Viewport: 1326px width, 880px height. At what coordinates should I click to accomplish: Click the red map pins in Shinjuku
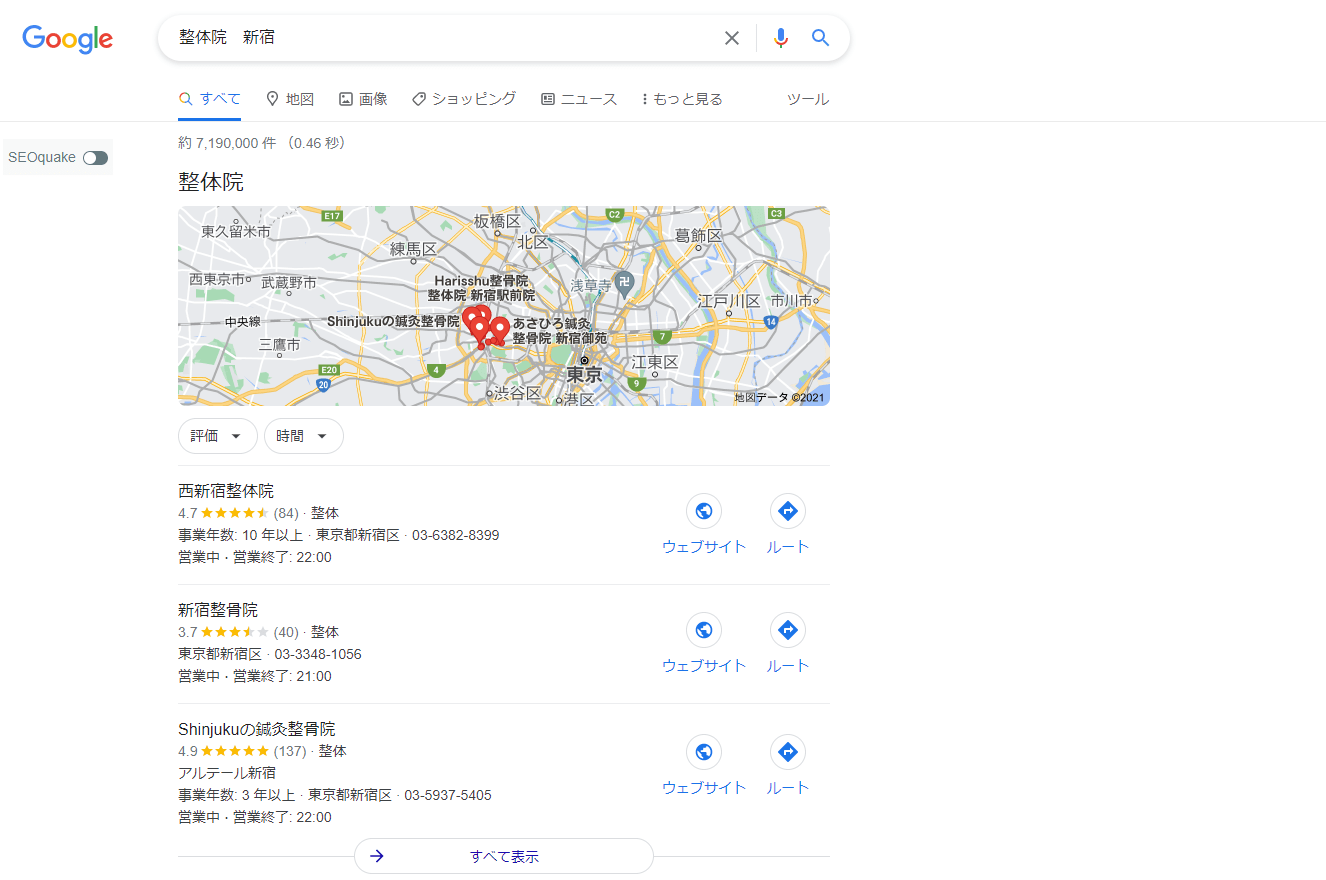click(x=484, y=326)
